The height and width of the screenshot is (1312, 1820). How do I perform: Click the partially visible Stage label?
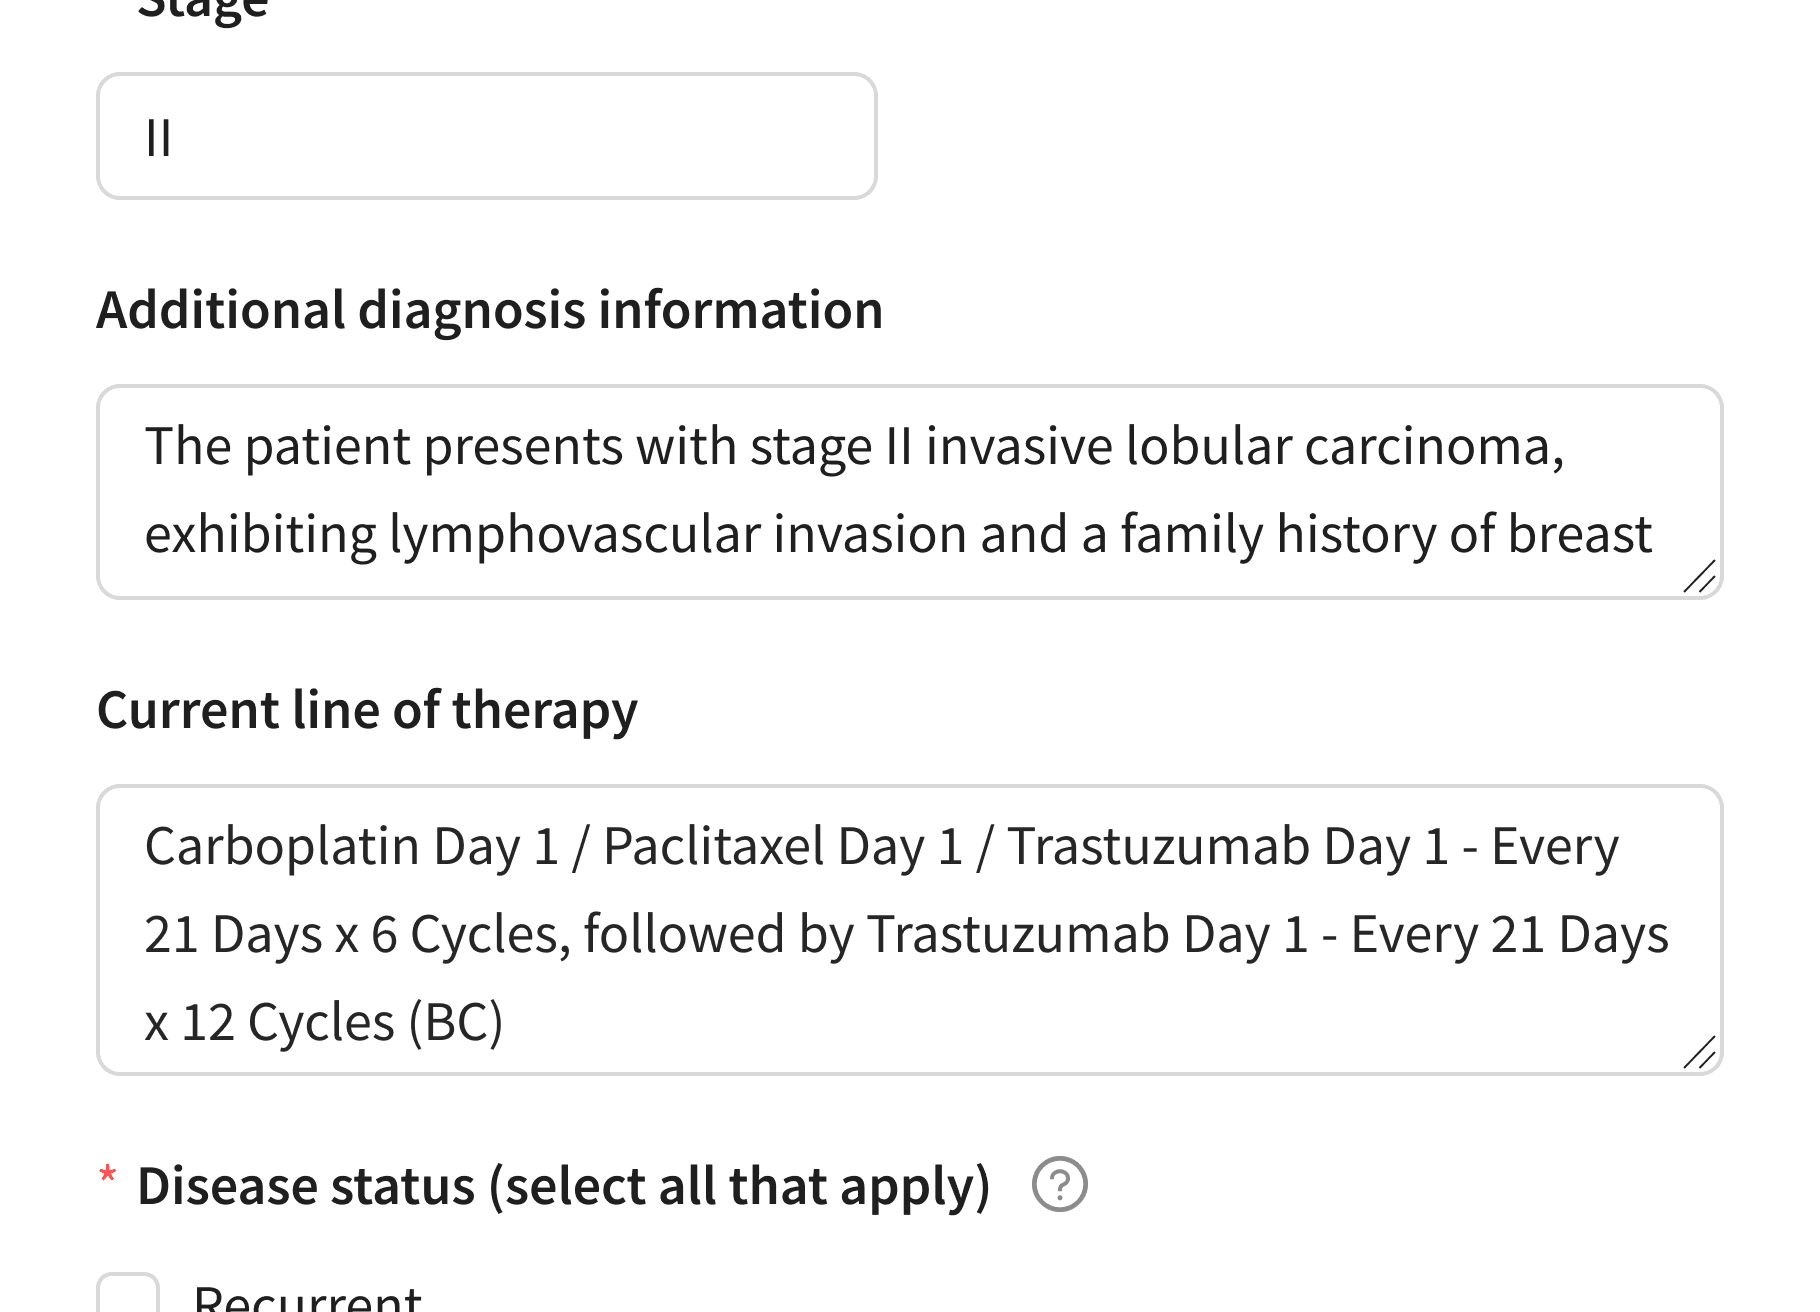click(203, 10)
